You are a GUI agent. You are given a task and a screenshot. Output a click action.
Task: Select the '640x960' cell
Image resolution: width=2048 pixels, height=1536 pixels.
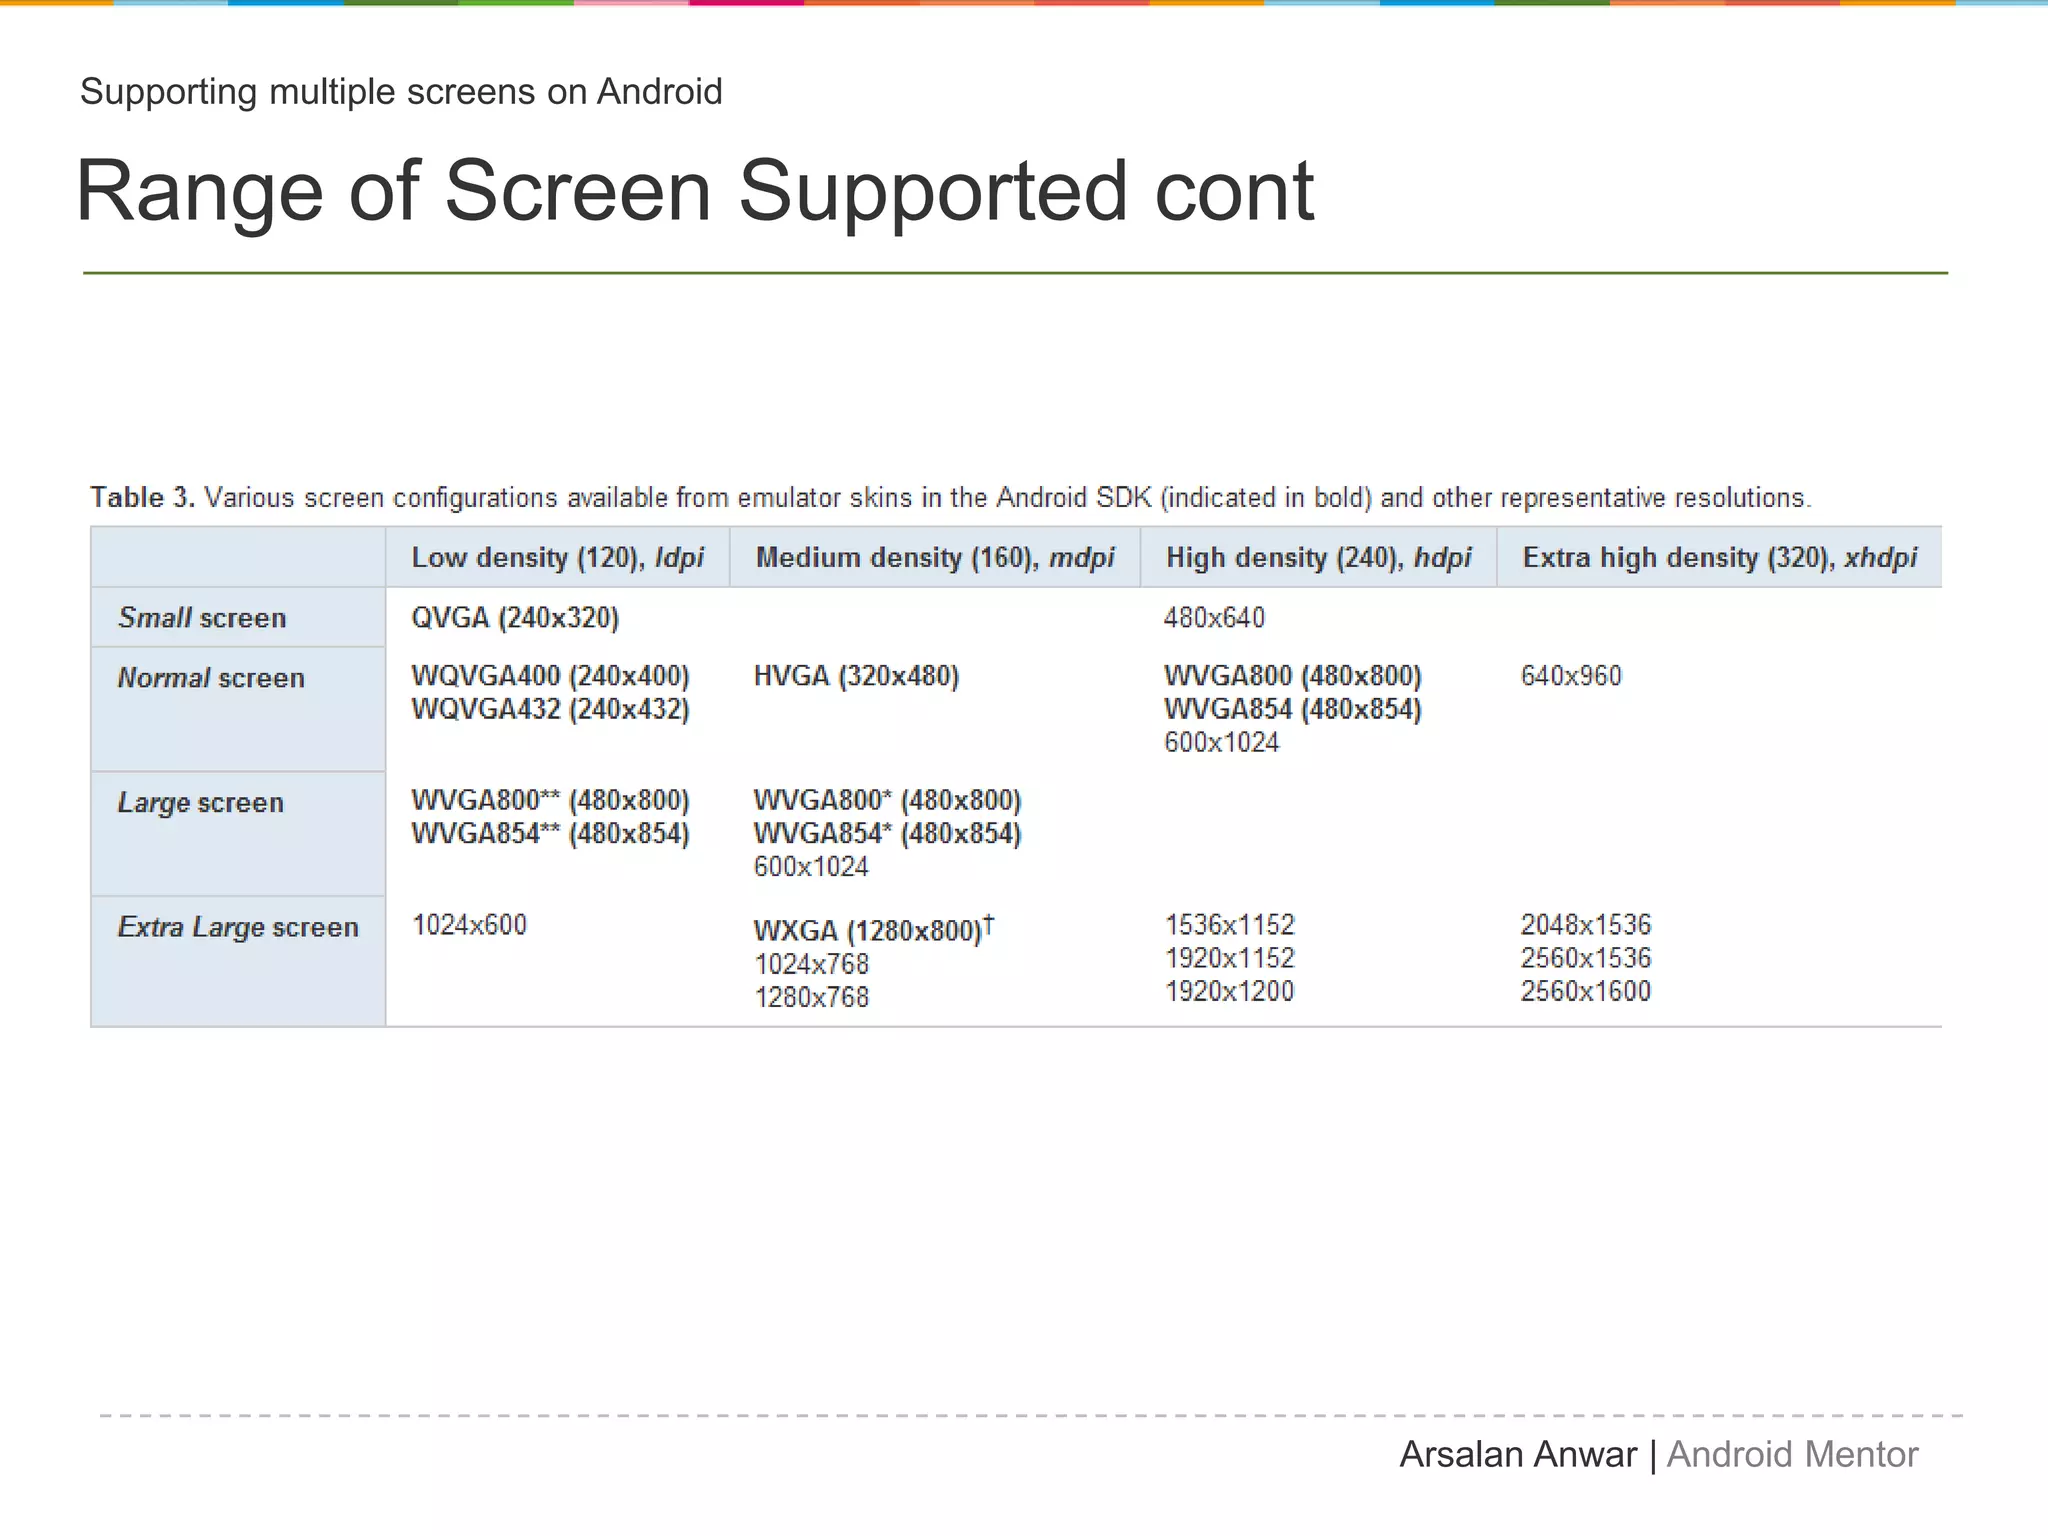point(1571,676)
